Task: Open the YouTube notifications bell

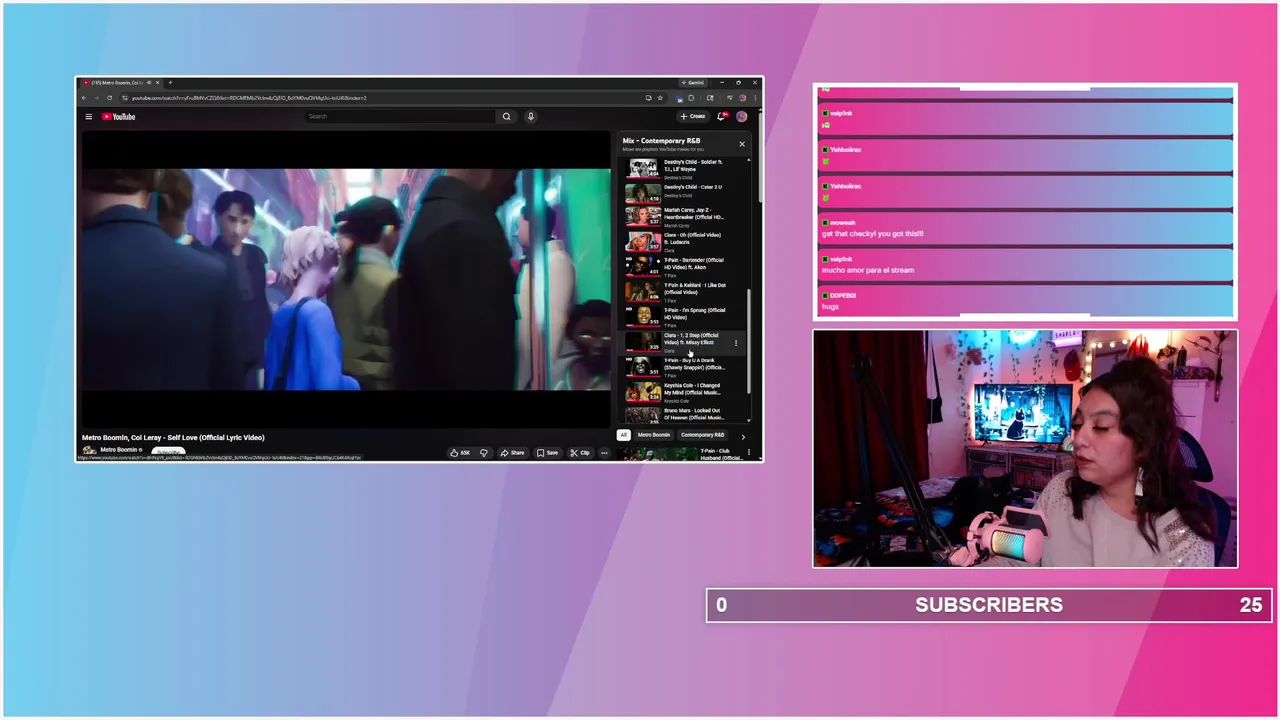Action: pyautogui.click(x=722, y=117)
